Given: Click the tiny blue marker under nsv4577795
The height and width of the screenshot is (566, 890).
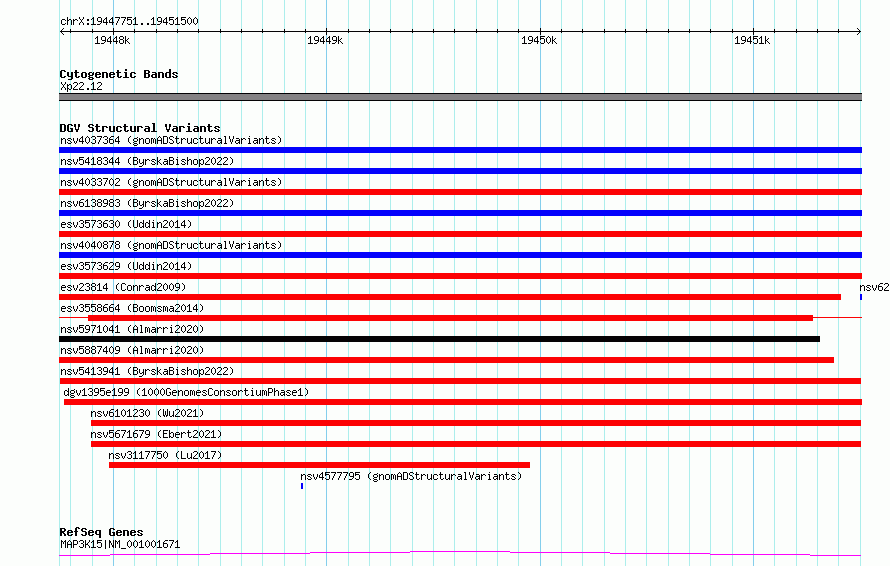Looking at the screenshot, I should pos(302,486).
